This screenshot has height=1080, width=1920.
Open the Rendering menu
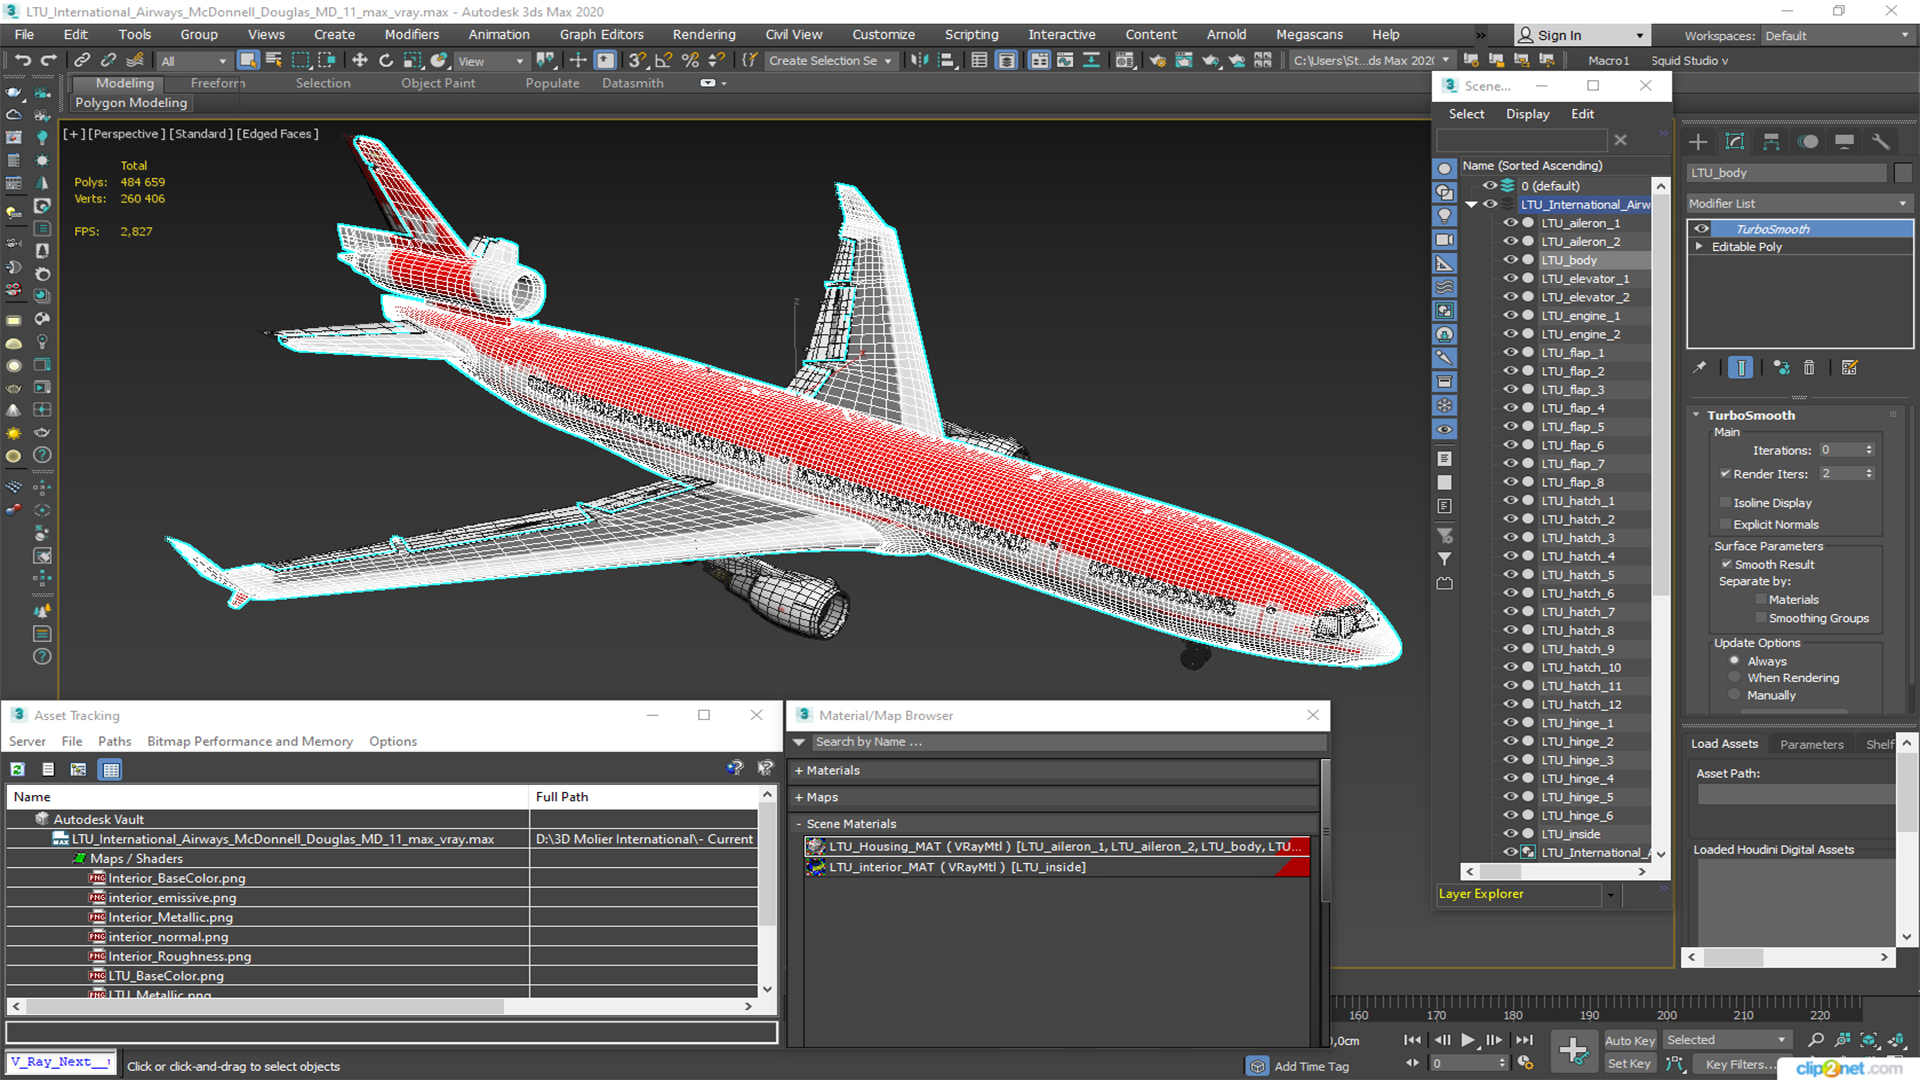(x=704, y=34)
